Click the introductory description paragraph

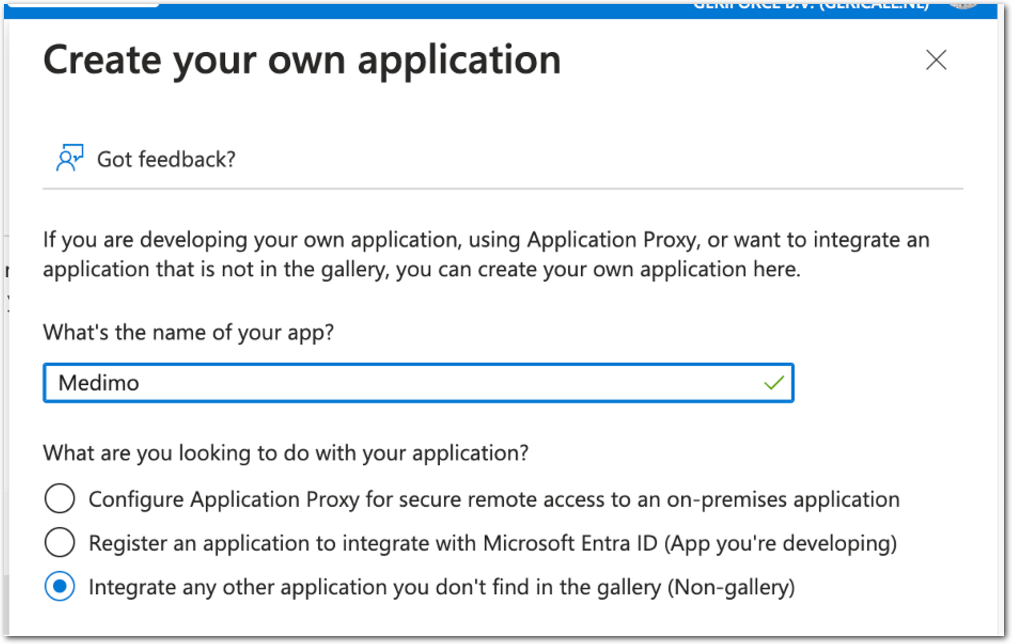486,255
